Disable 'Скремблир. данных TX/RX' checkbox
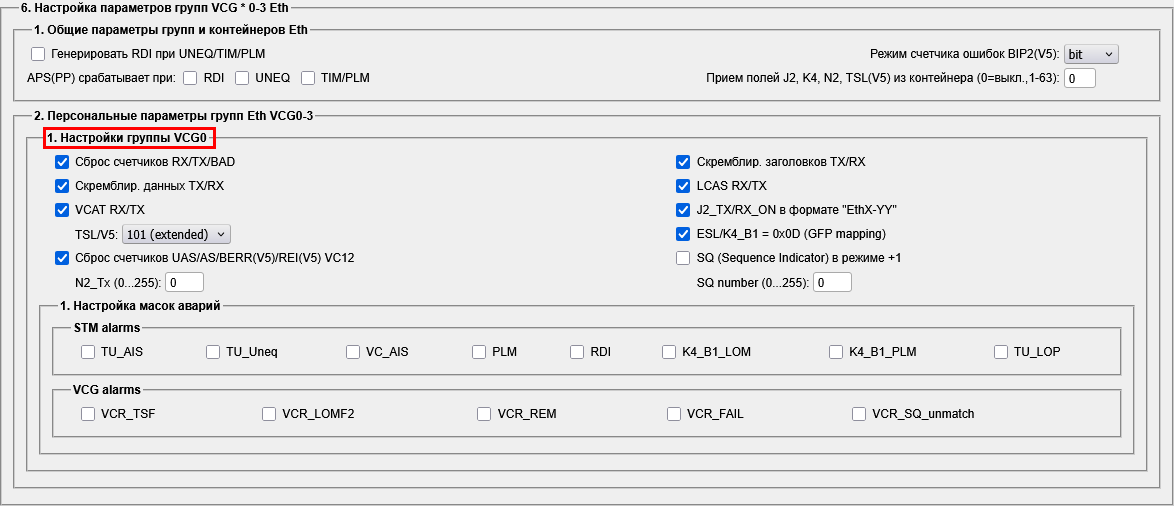 (x=63, y=186)
